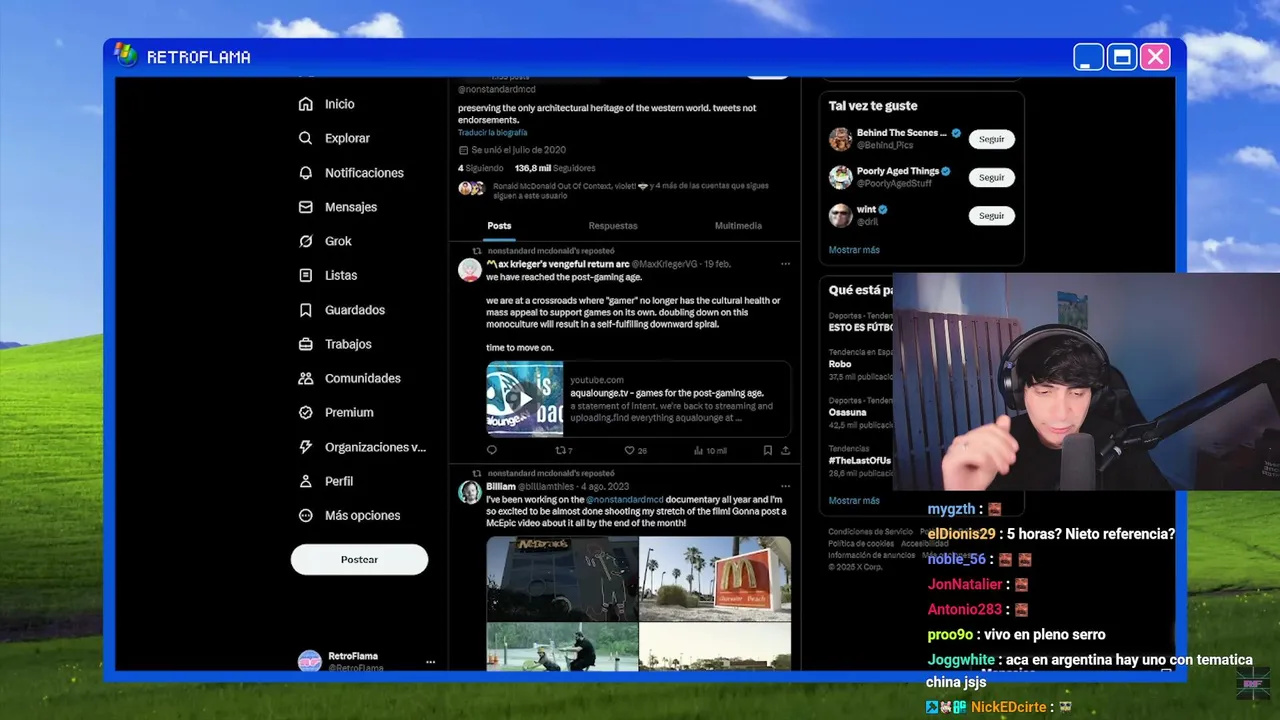This screenshot has height=720, width=1280.
Task: Repost the post-gaming age post
Action: tap(563, 450)
